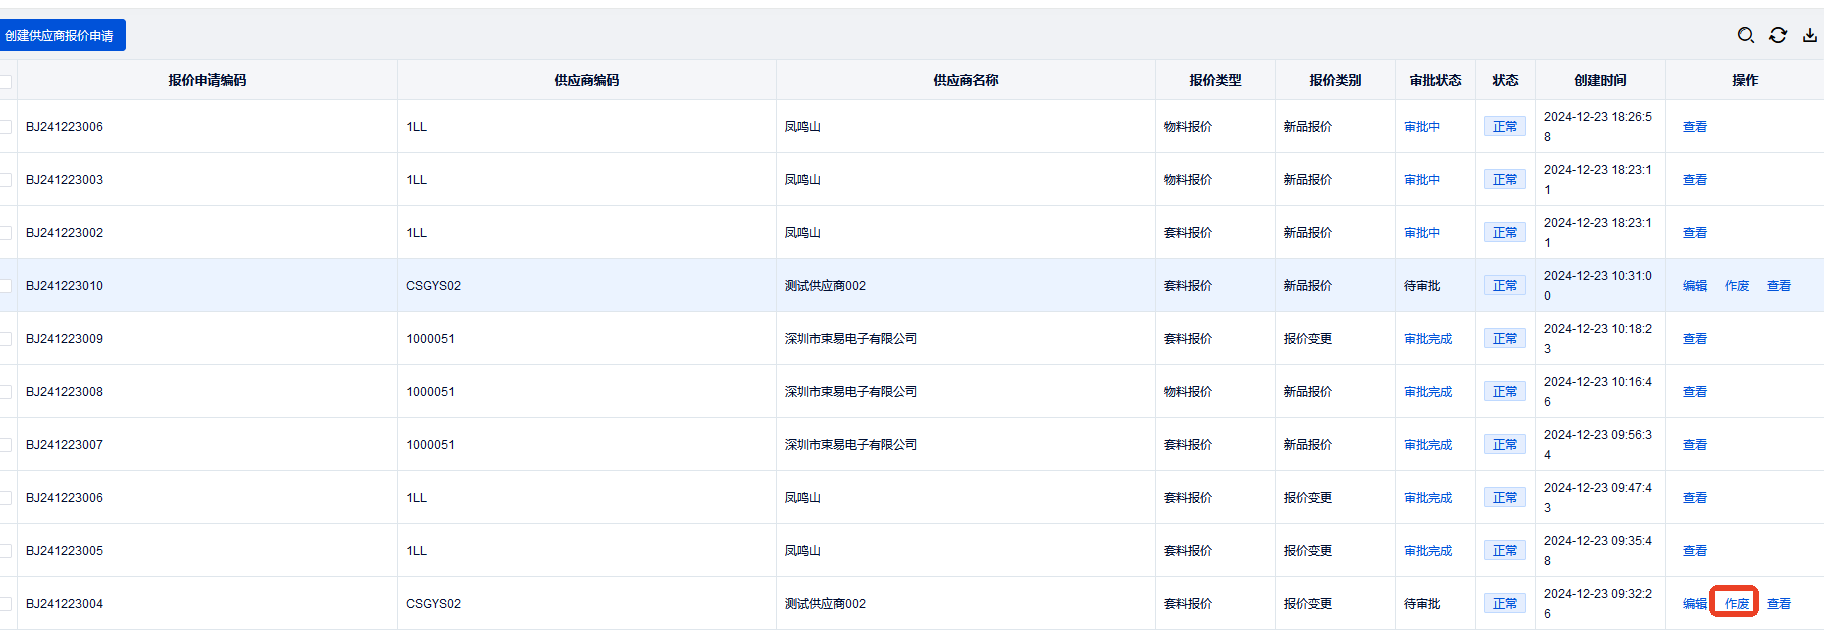This screenshot has height=643, width=1824.
Task: Click the 报价申请编码 column header
Action: click(207, 80)
